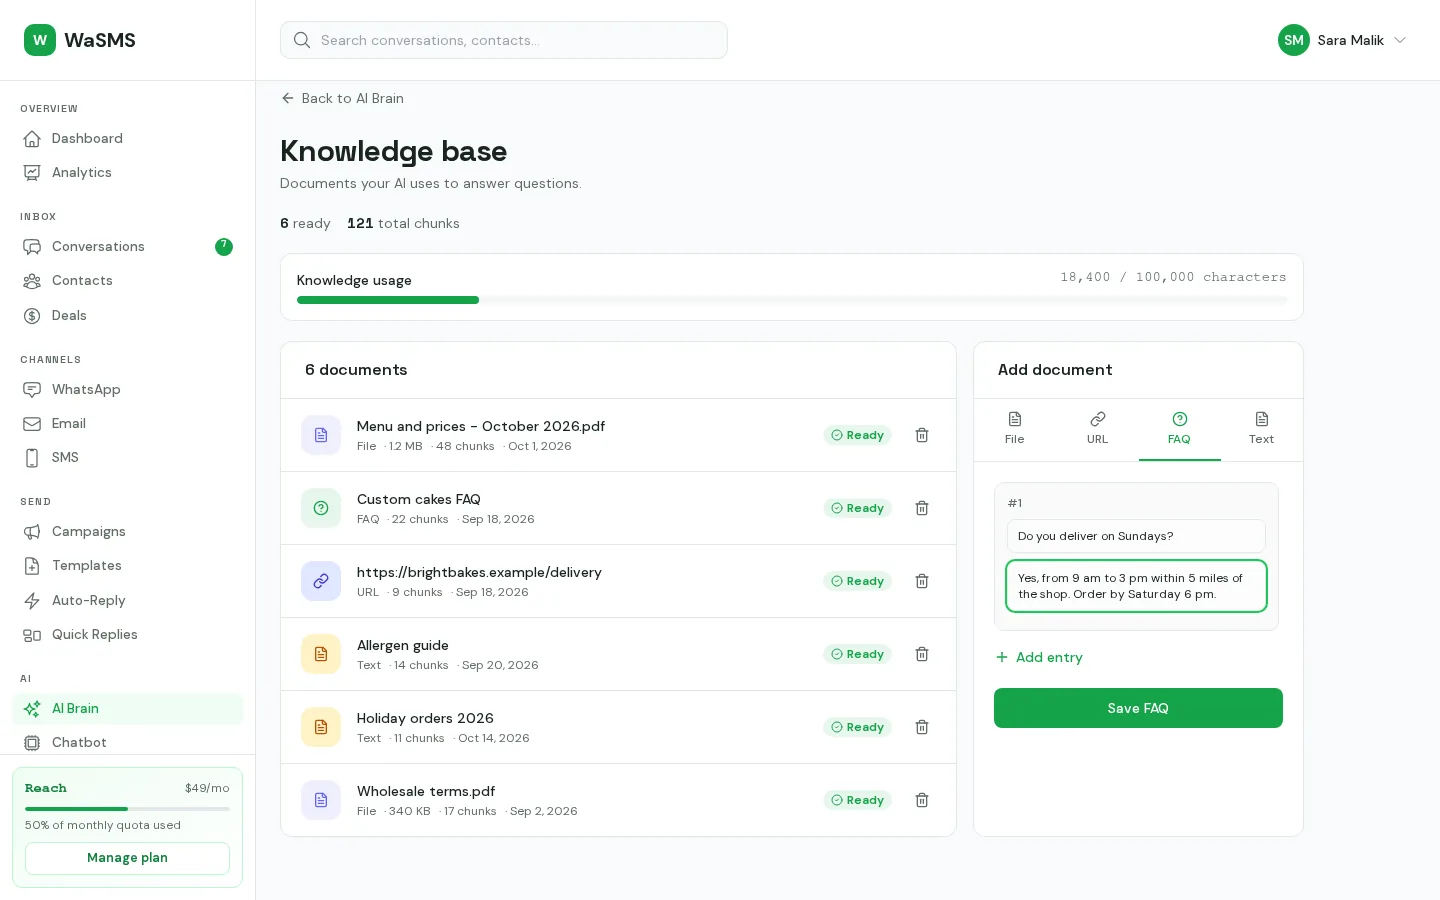Image resolution: width=1440 pixels, height=900 pixels.
Task: Click the monthly quota progress bar
Action: (127, 809)
